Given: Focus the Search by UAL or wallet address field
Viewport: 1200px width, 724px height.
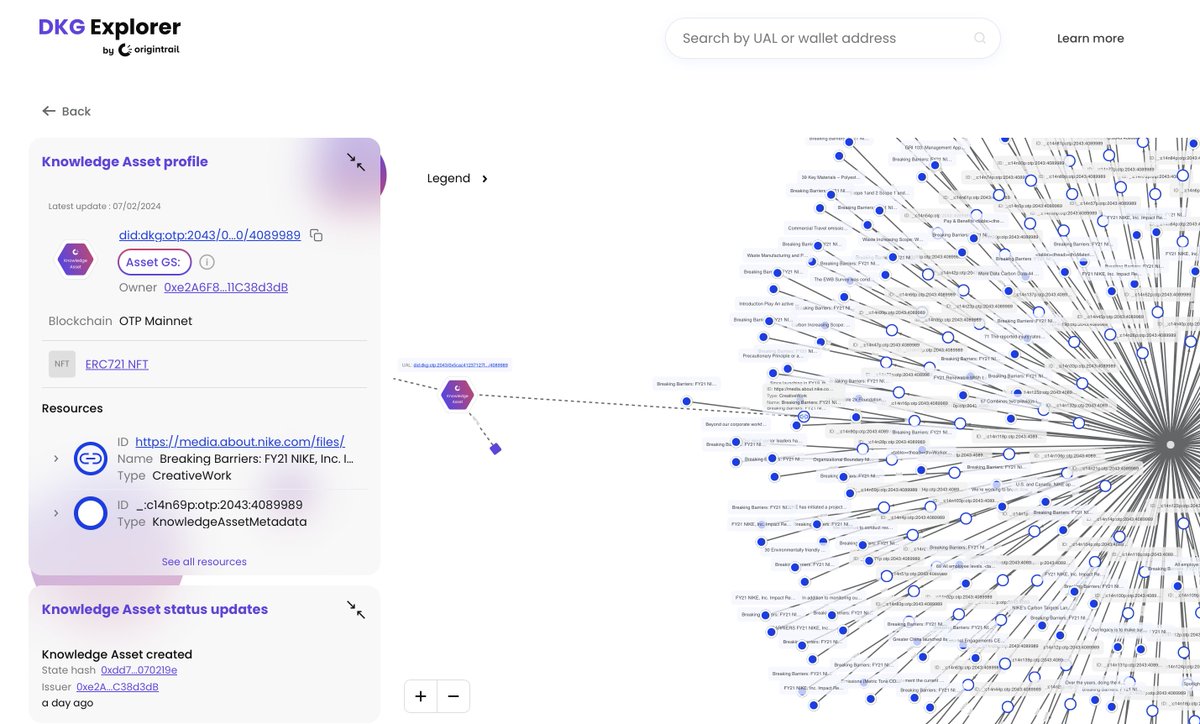Looking at the screenshot, I should [832, 38].
